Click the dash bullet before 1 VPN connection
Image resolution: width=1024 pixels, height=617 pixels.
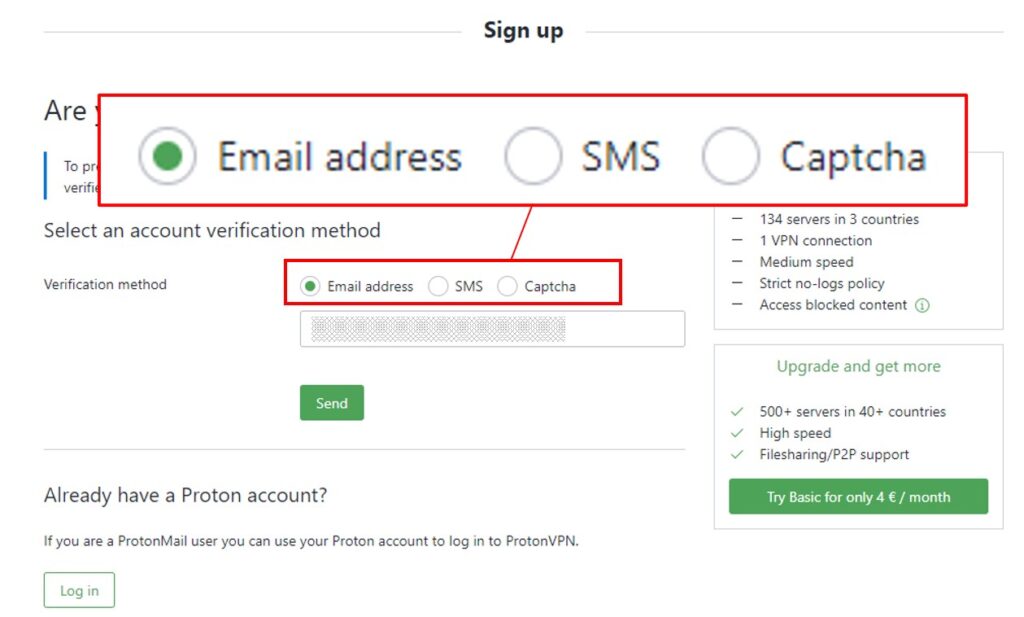point(738,241)
